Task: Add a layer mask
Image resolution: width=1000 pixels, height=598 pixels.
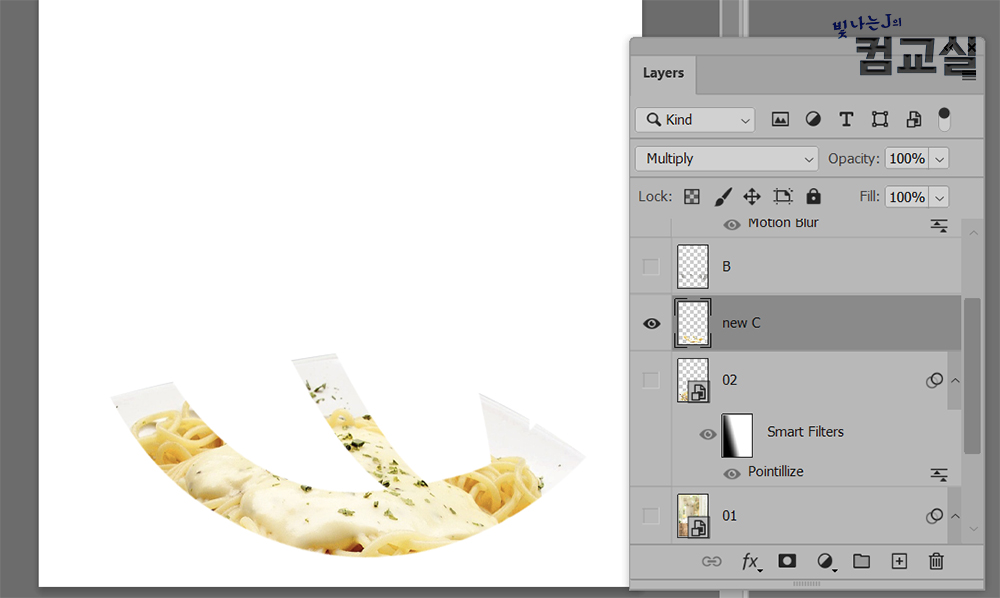Action: coord(787,561)
